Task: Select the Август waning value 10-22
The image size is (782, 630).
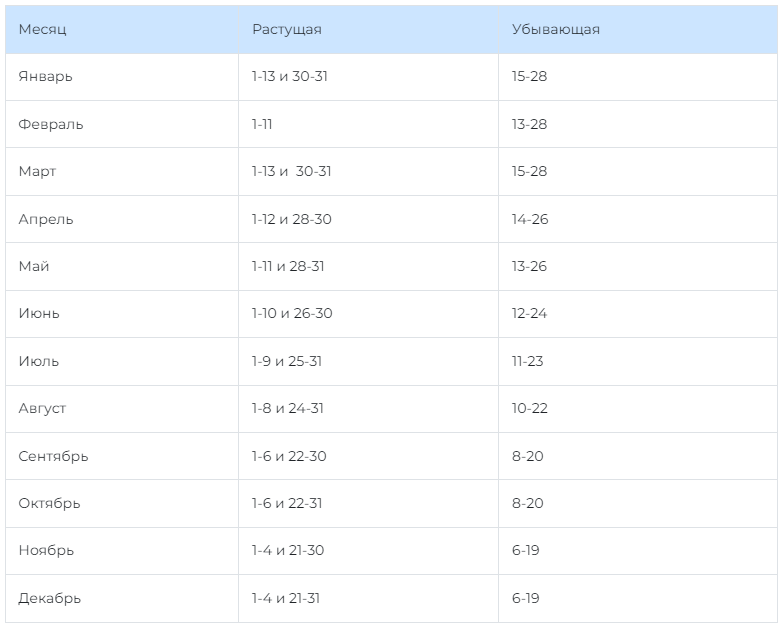Action: point(530,408)
